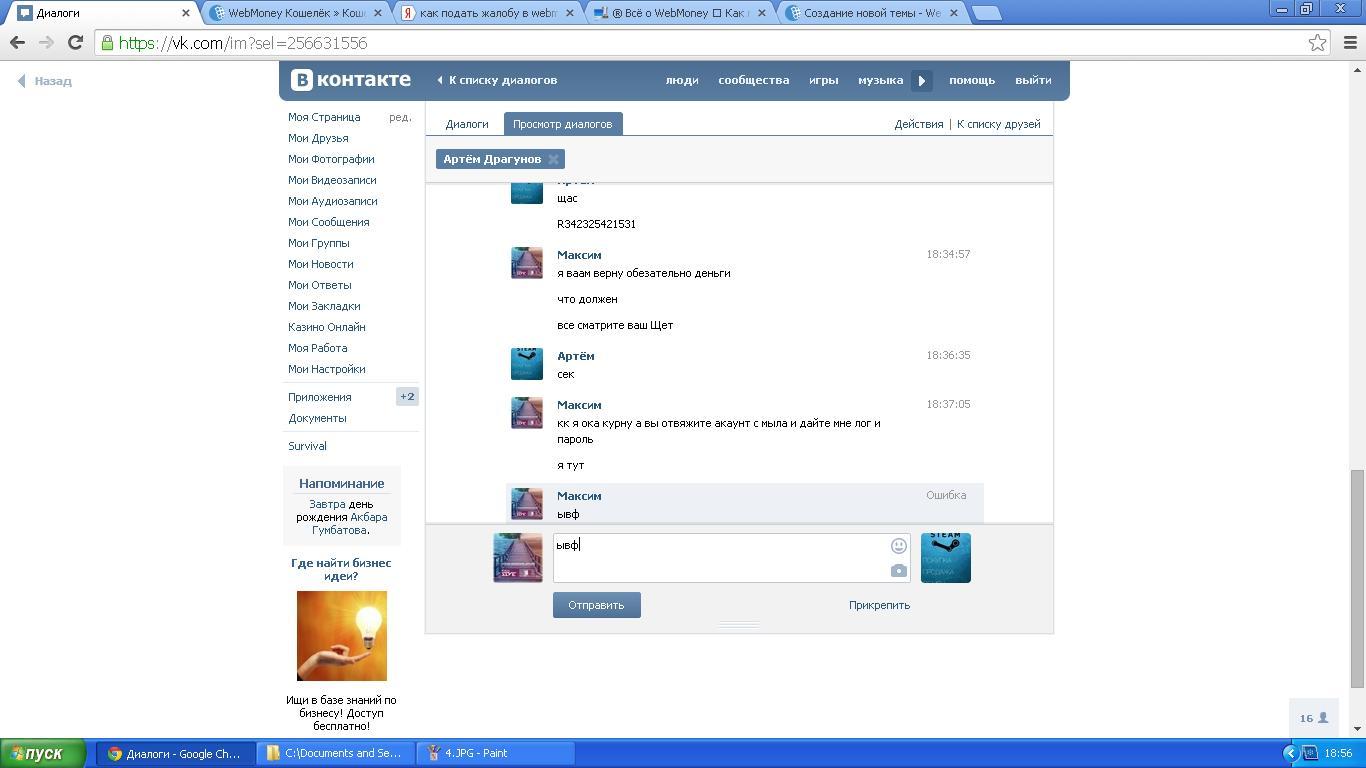Image resolution: width=1366 pixels, height=768 pixels.
Task: Open the Chrome menu icon
Action: click(1350, 43)
